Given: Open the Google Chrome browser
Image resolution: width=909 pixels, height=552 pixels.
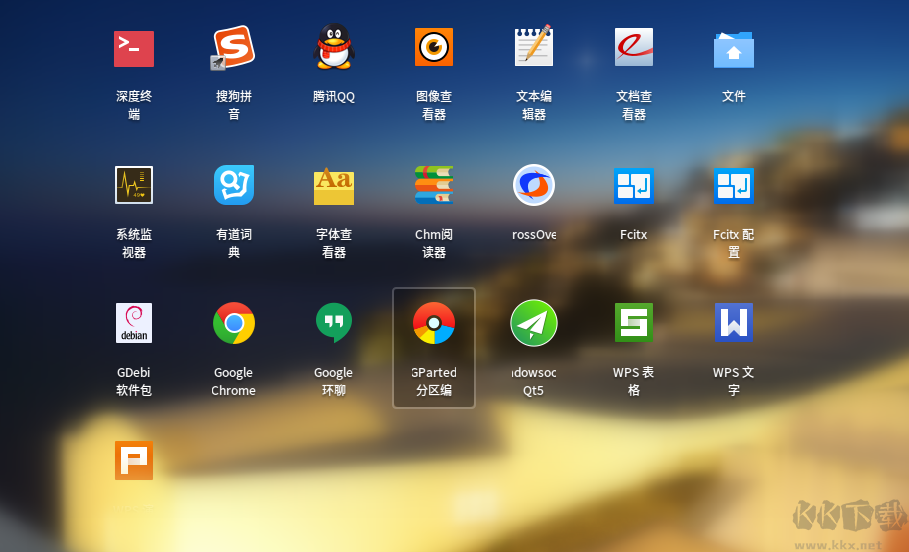Looking at the screenshot, I should [x=234, y=324].
